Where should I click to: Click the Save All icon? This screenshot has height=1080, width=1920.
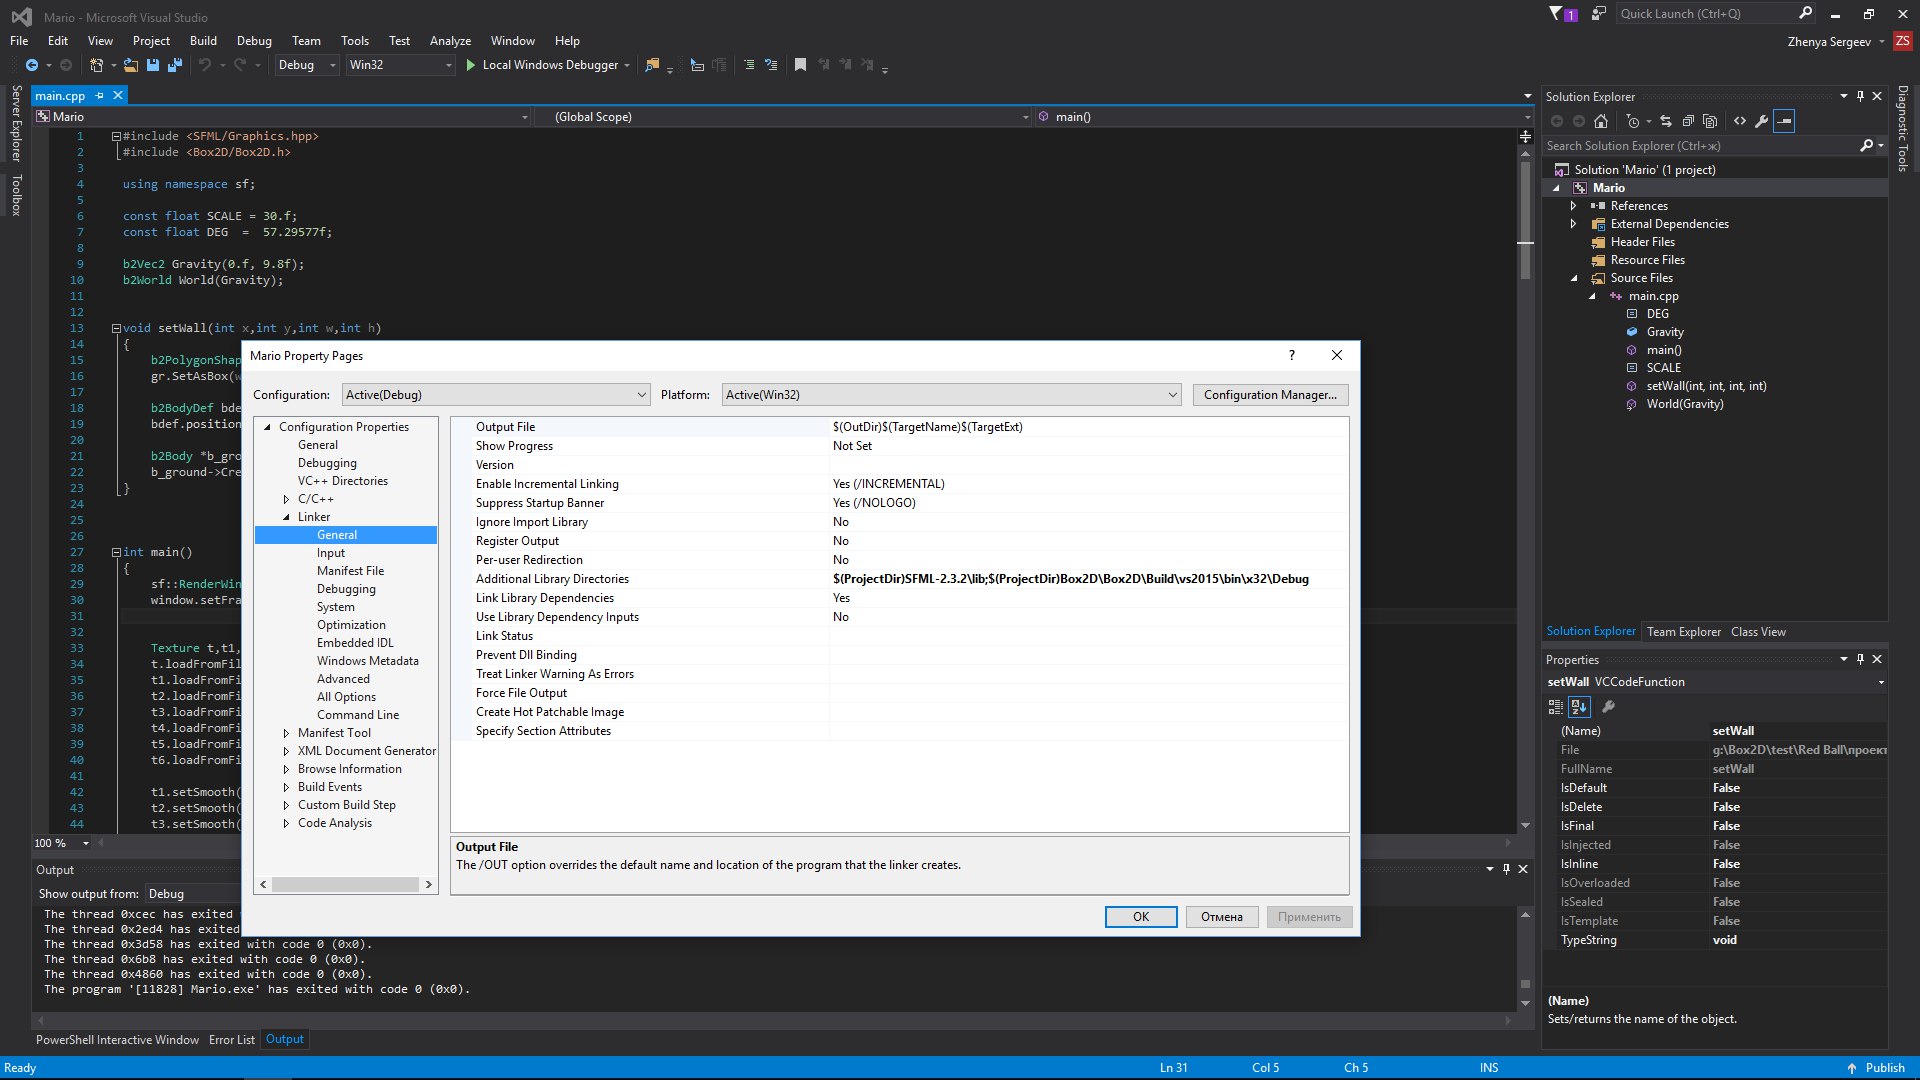click(175, 65)
